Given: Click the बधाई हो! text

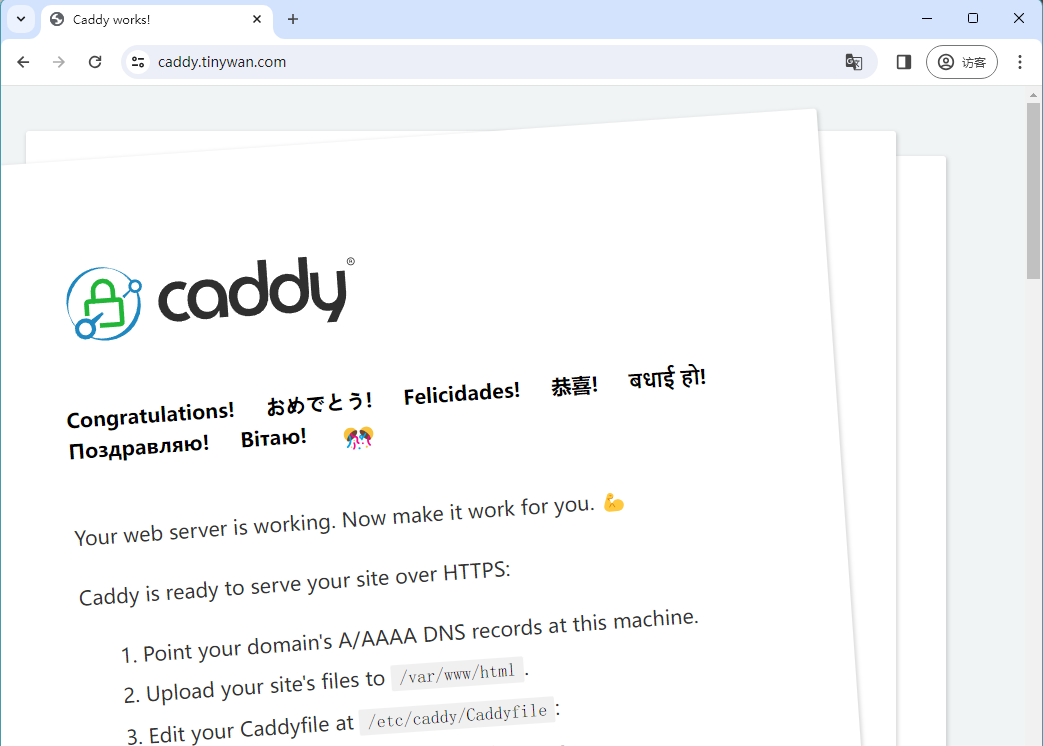Looking at the screenshot, I should (x=667, y=378).
